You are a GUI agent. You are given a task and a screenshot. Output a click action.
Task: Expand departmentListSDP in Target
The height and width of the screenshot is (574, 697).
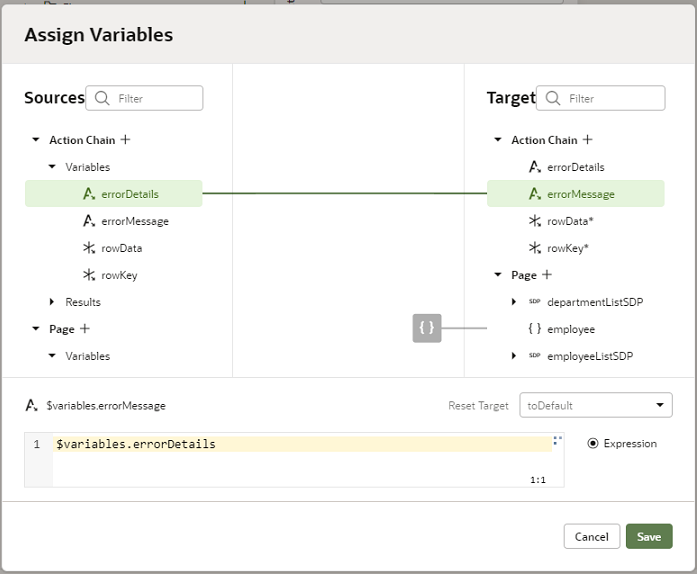(514, 302)
